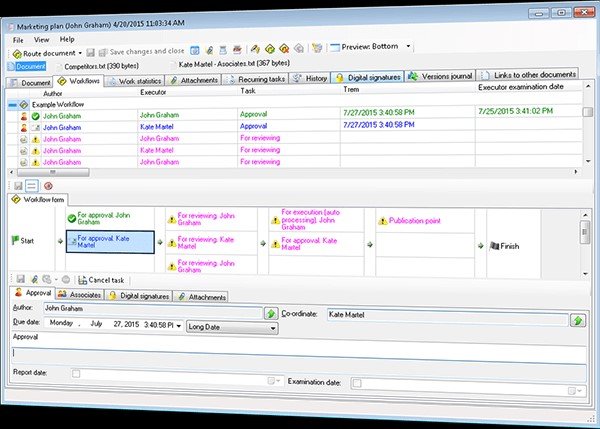Tick the Examination date checkbox
Image resolution: width=600 pixels, height=429 pixels.
pyautogui.click(x=357, y=383)
